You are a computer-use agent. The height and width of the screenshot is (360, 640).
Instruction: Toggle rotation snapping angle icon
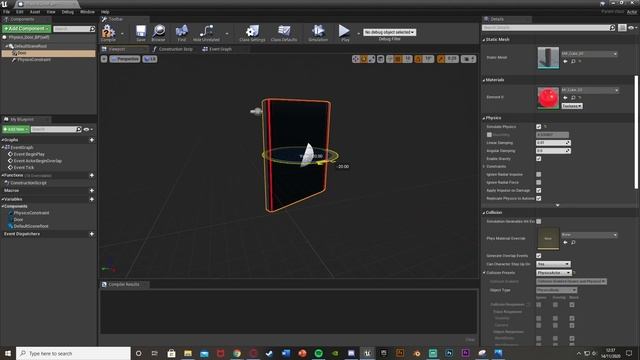(x=418, y=59)
